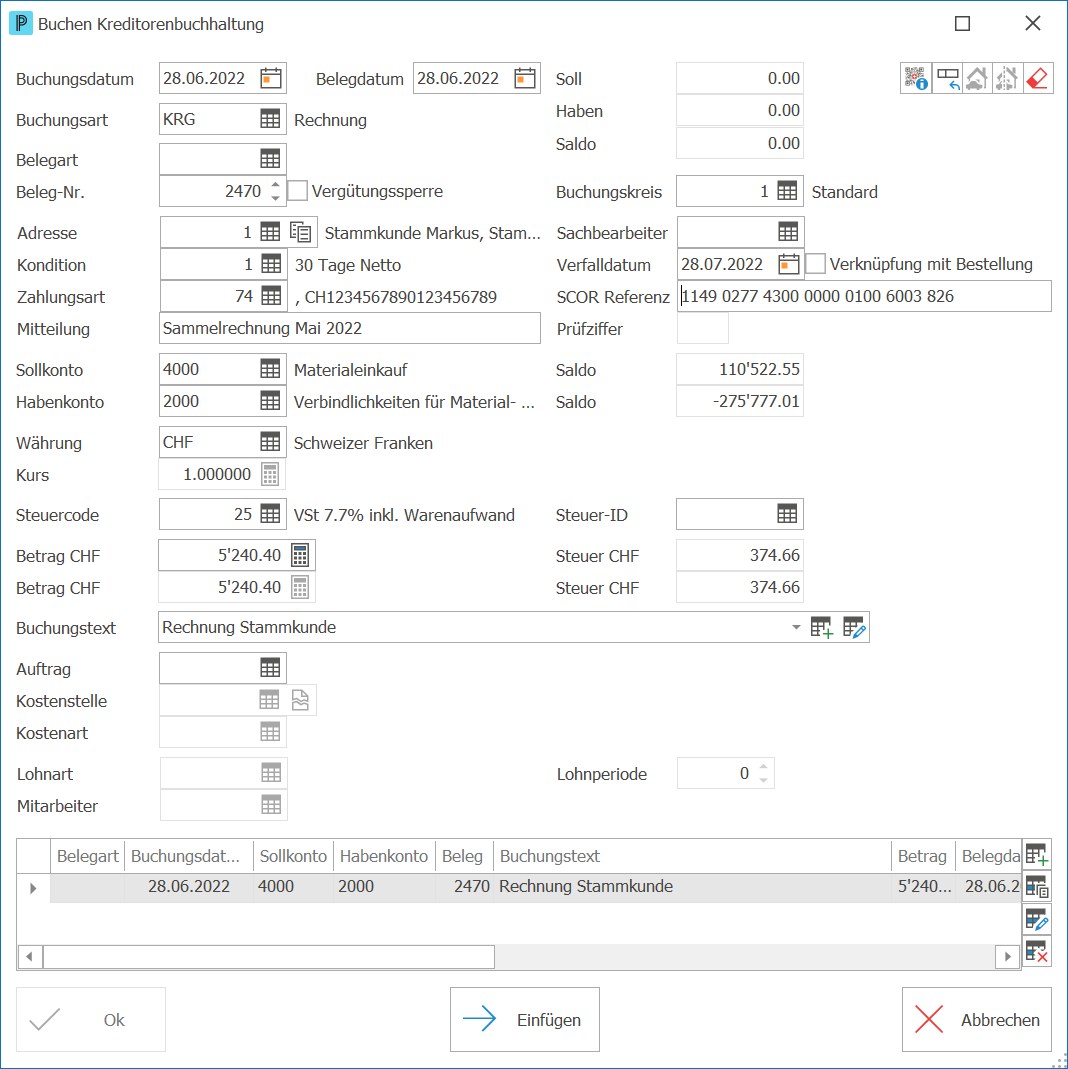The height and width of the screenshot is (1069, 1068).
Task: Delete the selected booking grid row
Action: (1037, 952)
